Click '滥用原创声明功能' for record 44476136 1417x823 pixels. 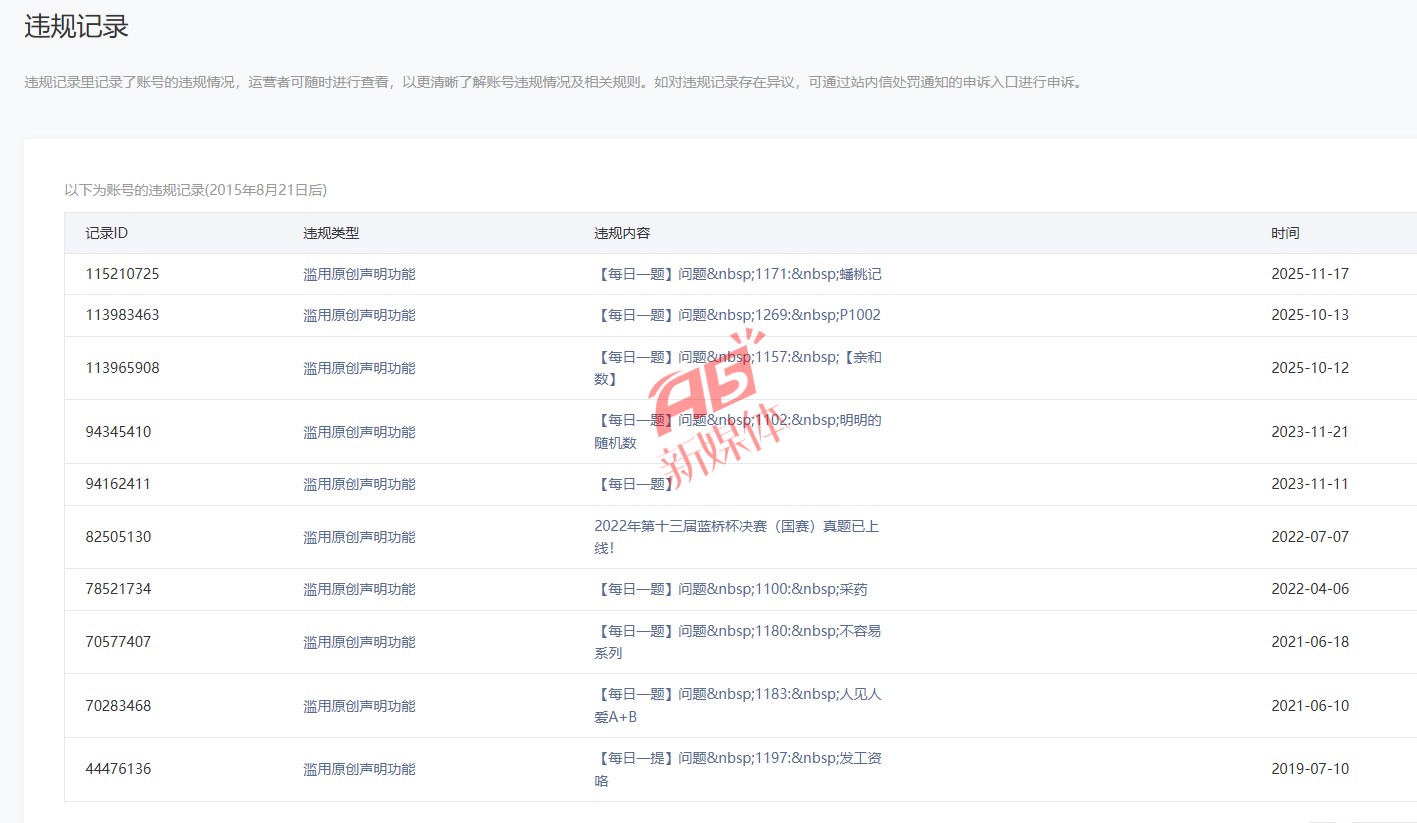(359, 769)
